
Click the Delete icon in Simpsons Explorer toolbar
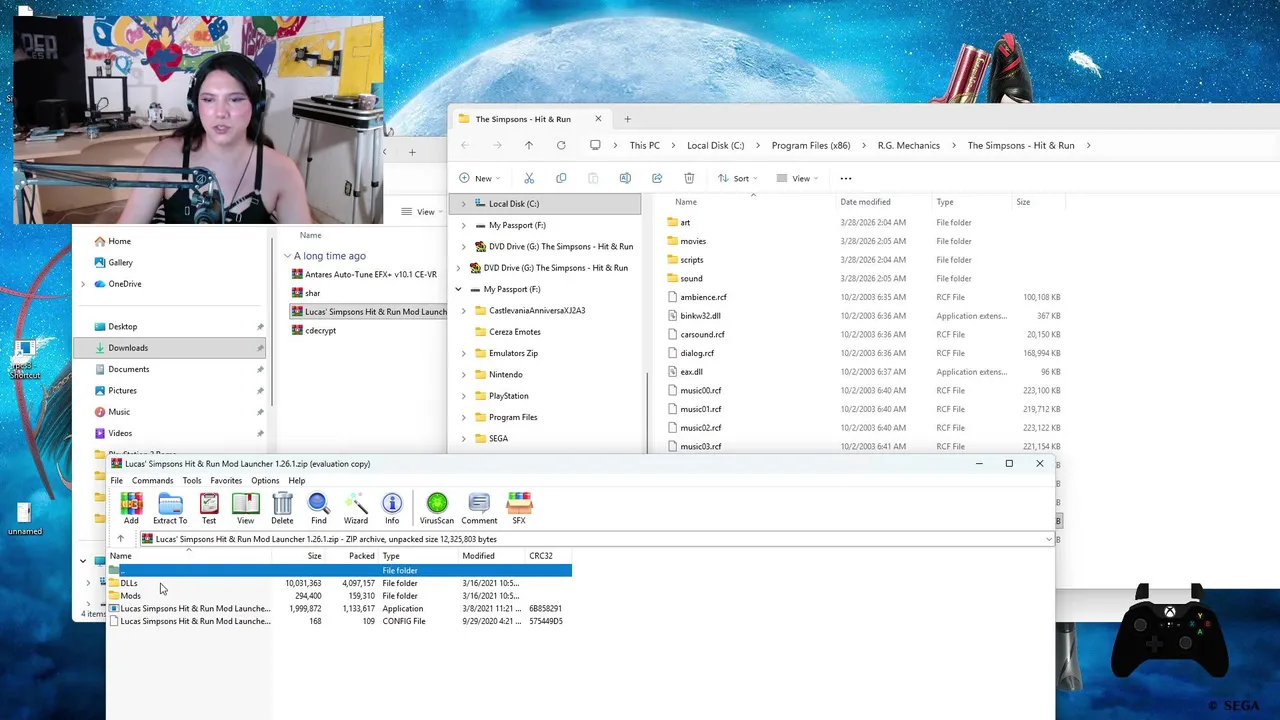(x=689, y=178)
